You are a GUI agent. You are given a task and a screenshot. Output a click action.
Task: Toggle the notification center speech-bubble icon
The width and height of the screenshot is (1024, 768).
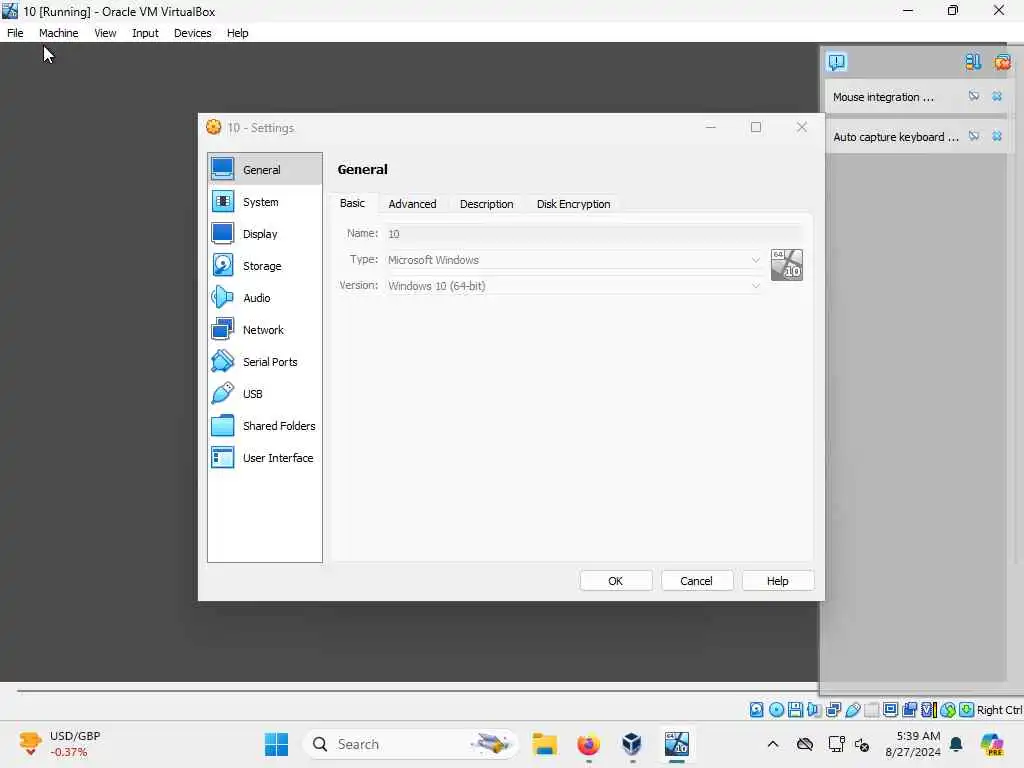[837, 62]
